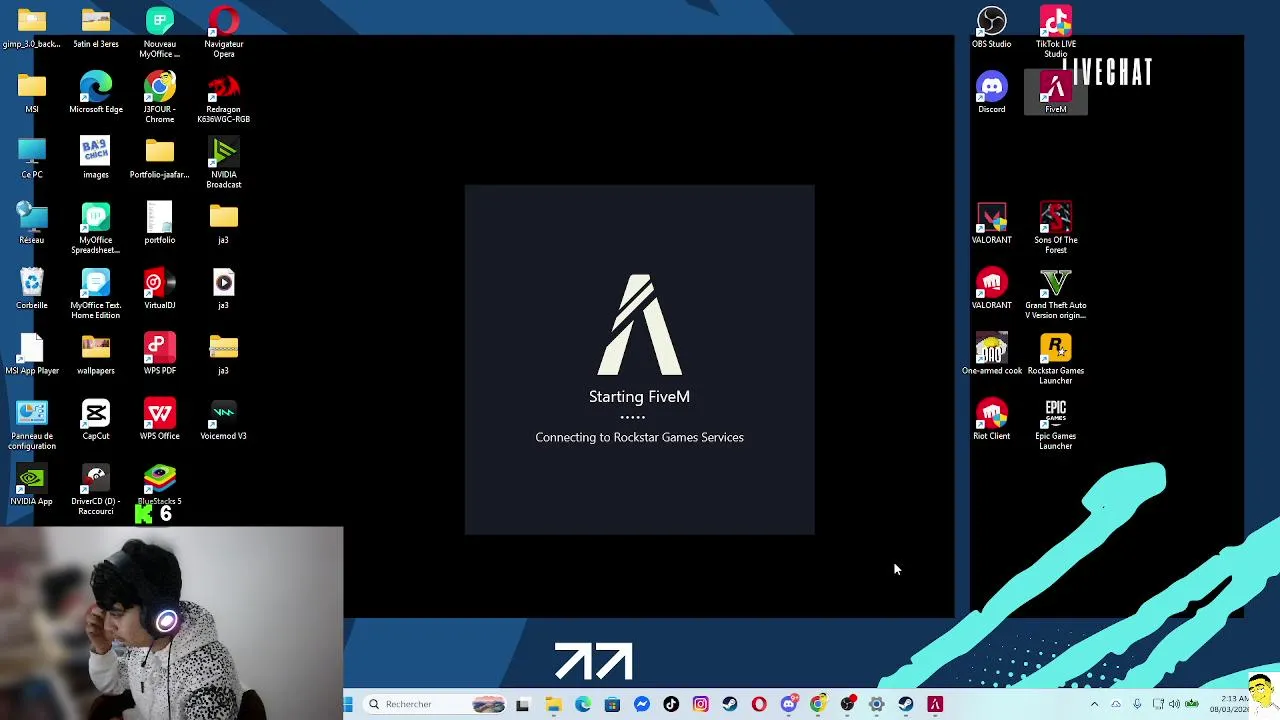Switch to OBS Studio in taskbar
This screenshot has width=1280, height=720.
coord(848,704)
